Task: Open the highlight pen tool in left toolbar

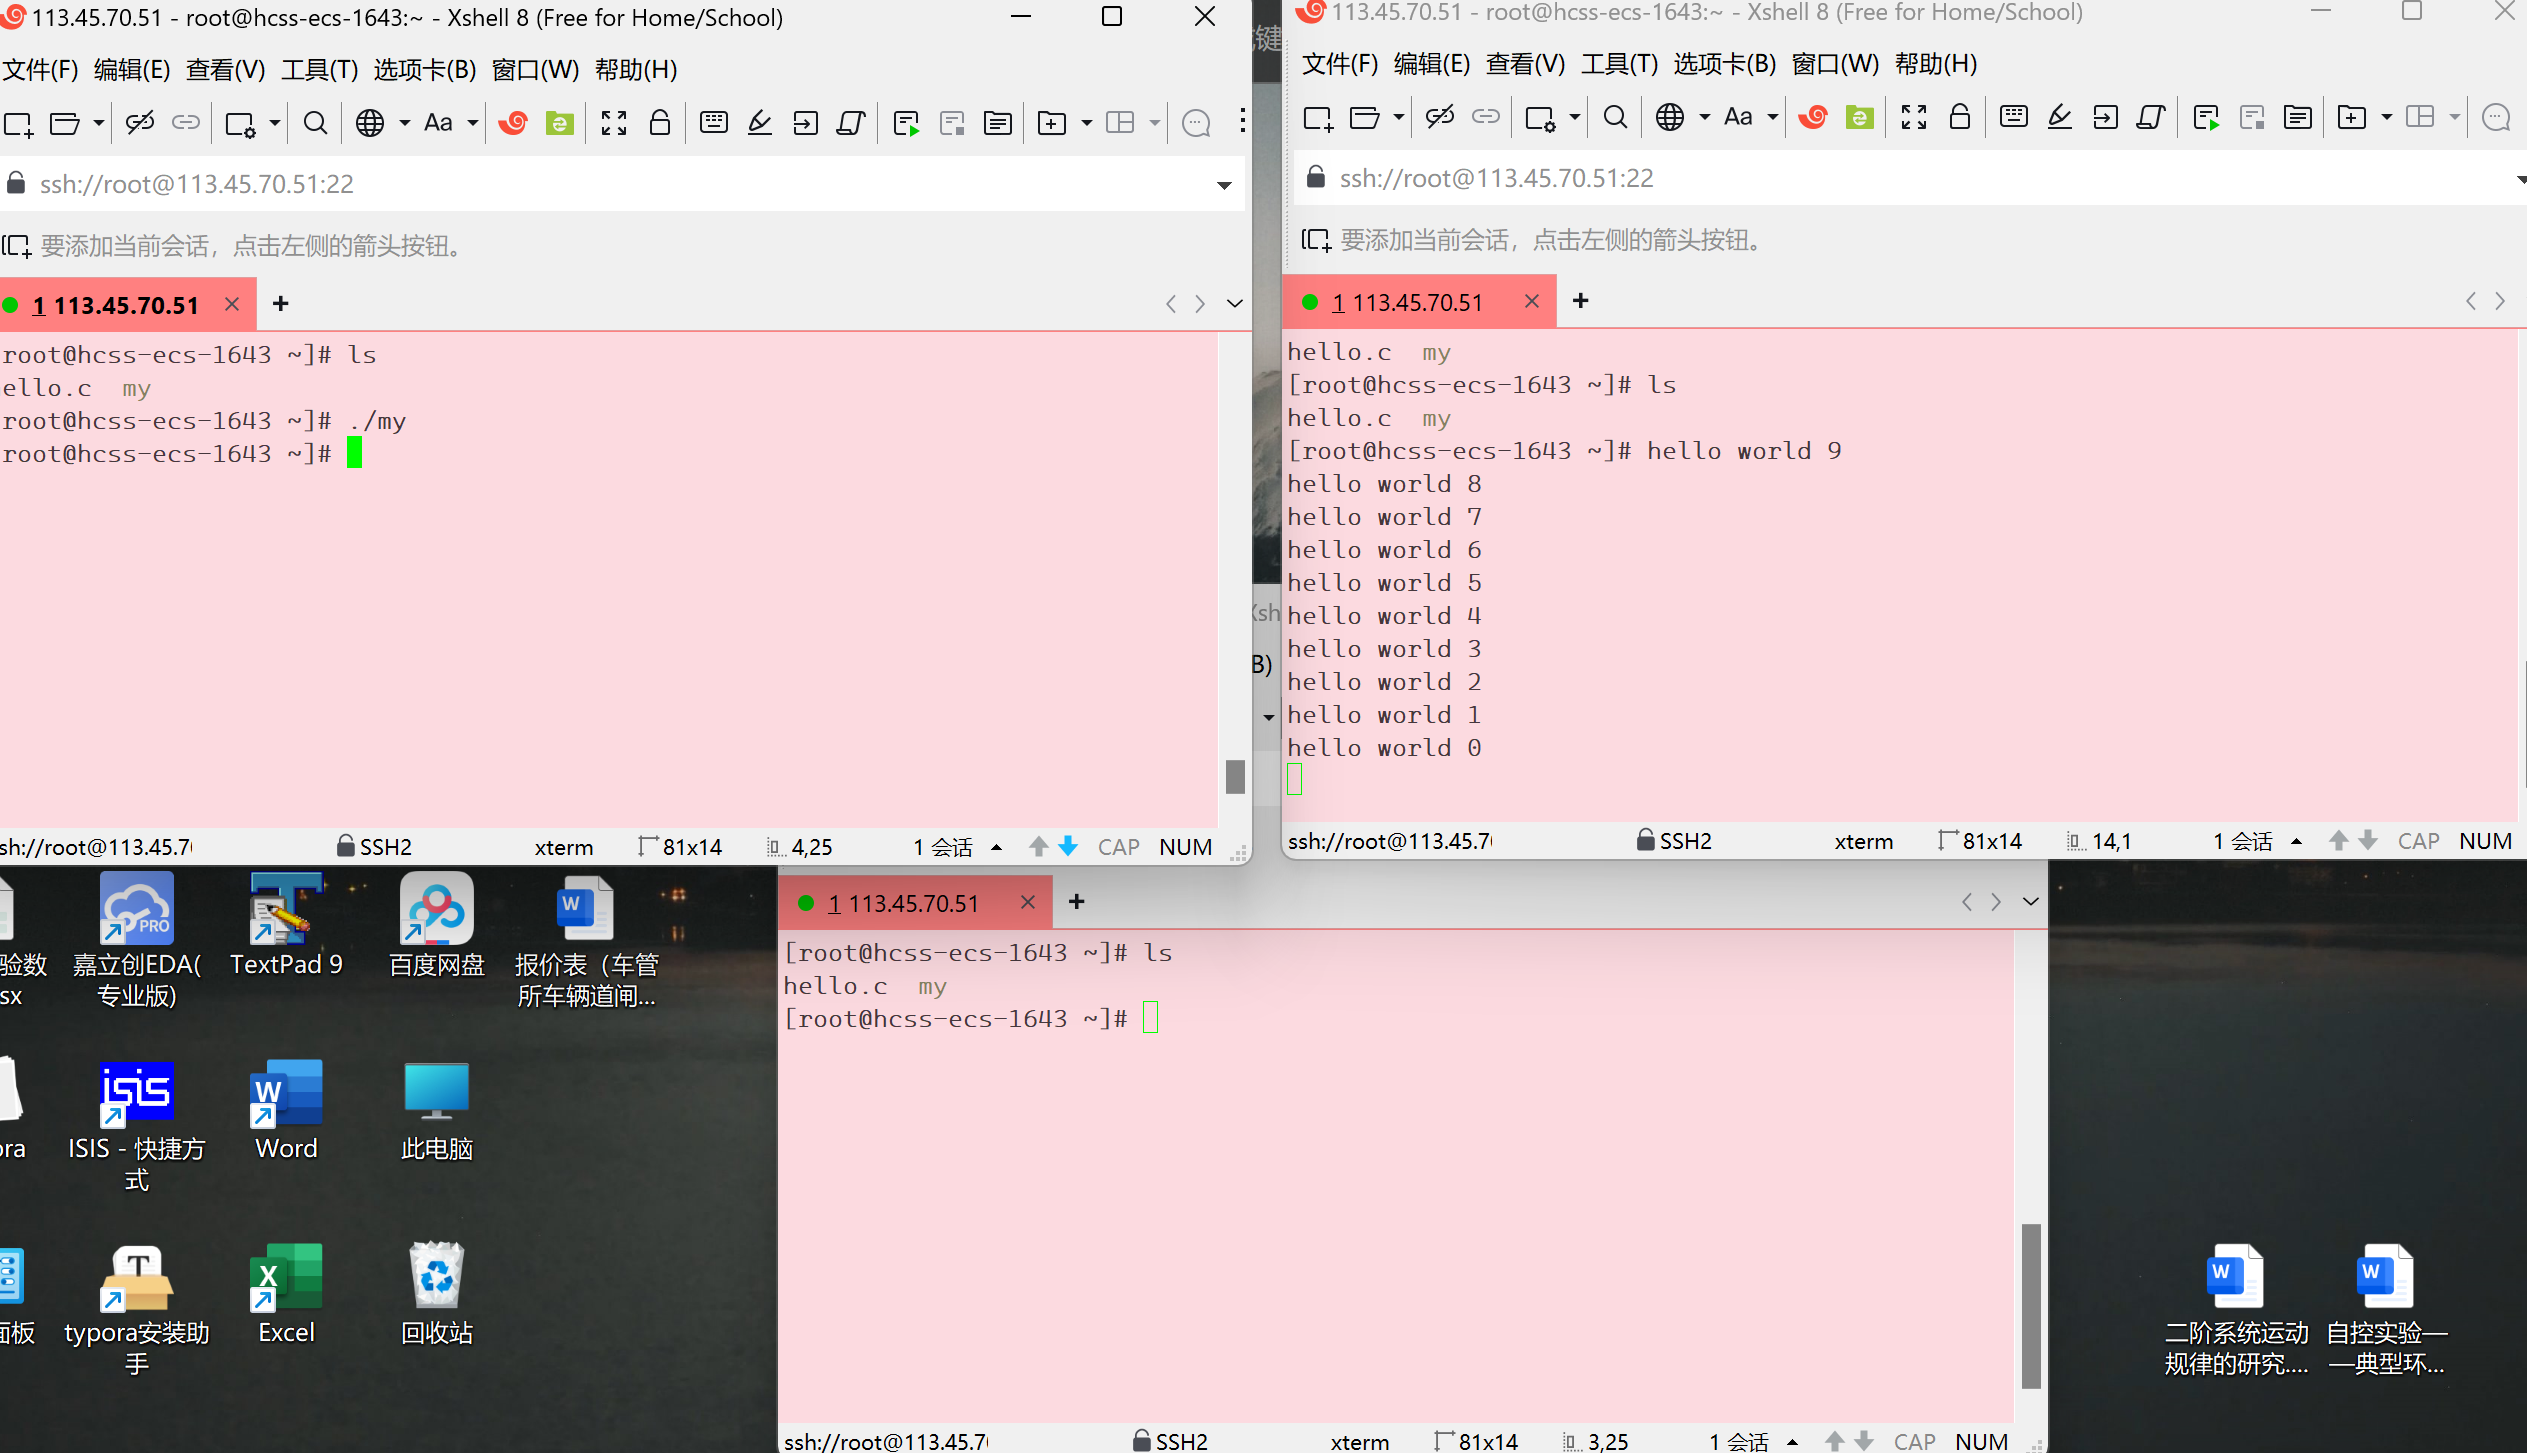Action: pyautogui.click(x=760, y=123)
